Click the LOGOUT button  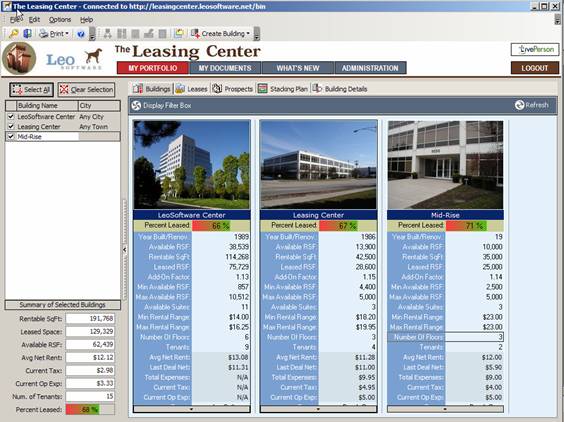pos(535,68)
